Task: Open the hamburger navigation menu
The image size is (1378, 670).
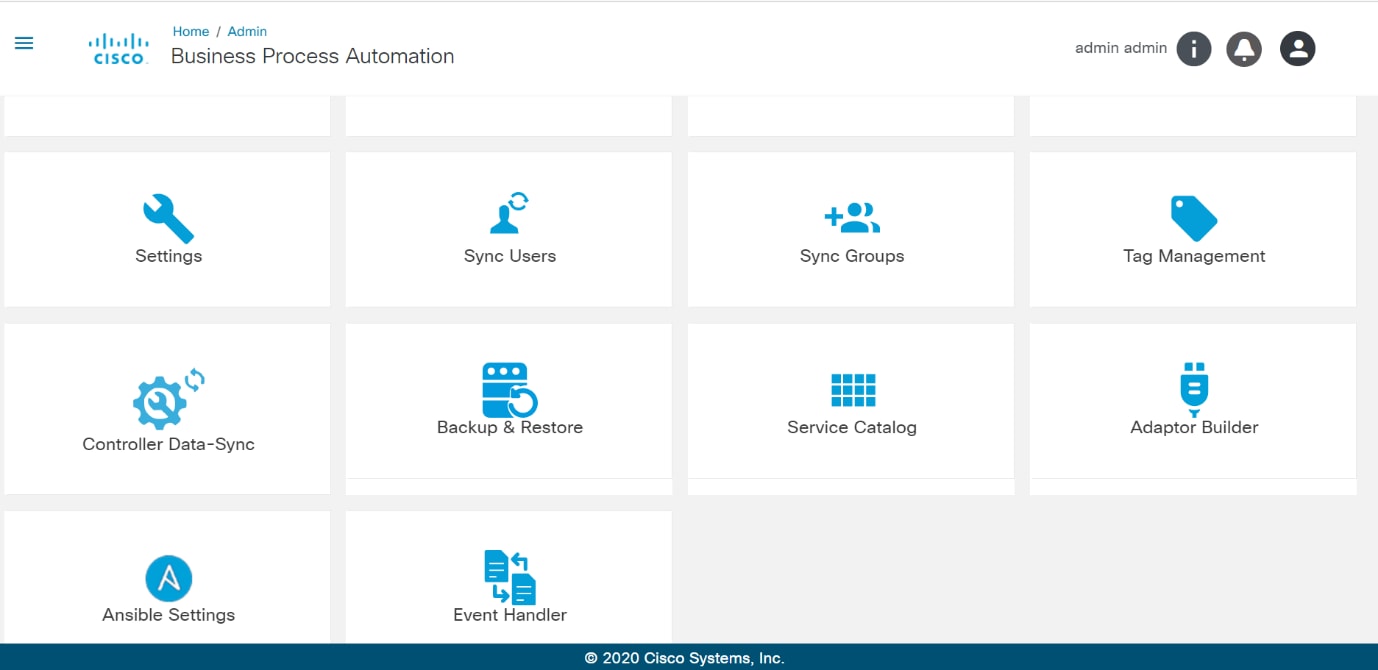Action: (24, 43)
